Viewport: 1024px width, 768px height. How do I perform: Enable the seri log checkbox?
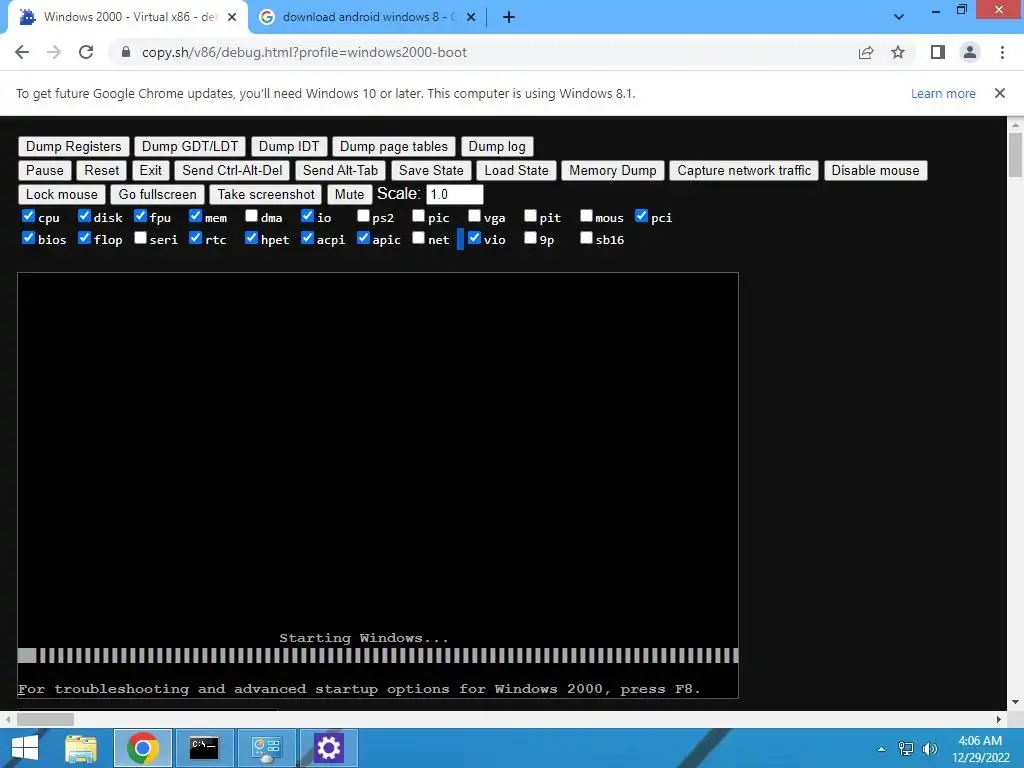140,238
